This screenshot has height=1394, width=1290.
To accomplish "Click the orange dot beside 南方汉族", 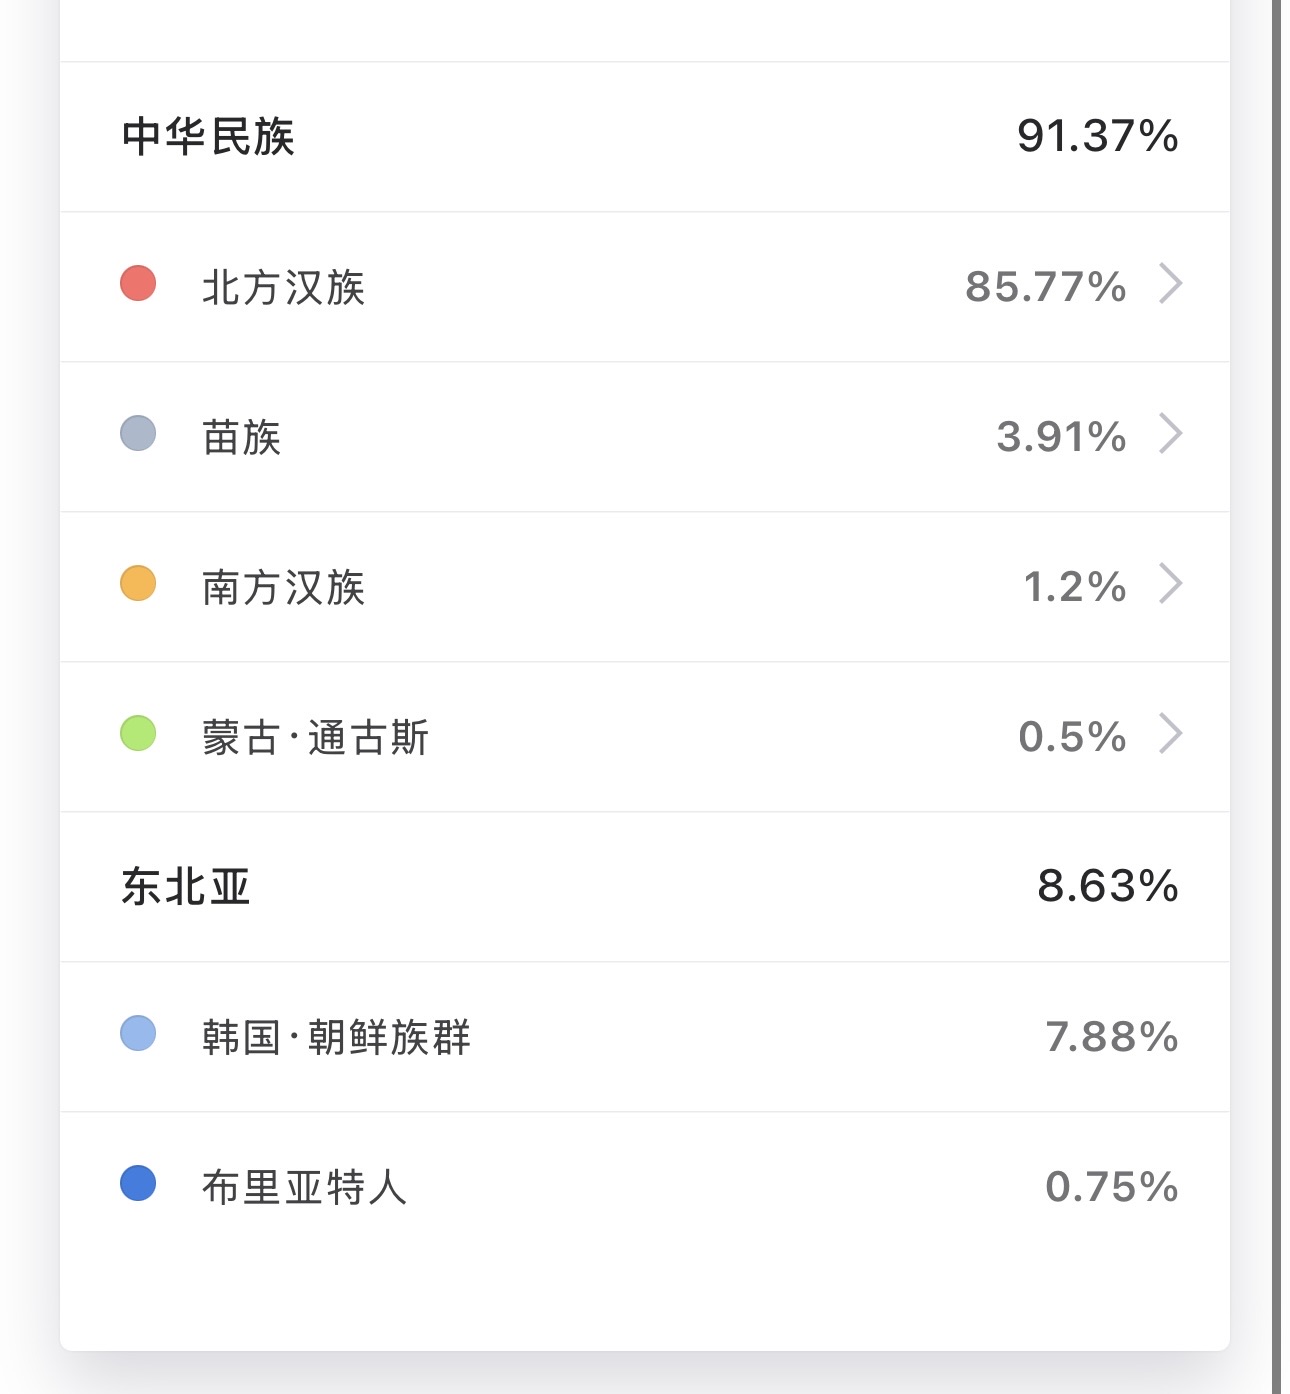I will [138, 583].
